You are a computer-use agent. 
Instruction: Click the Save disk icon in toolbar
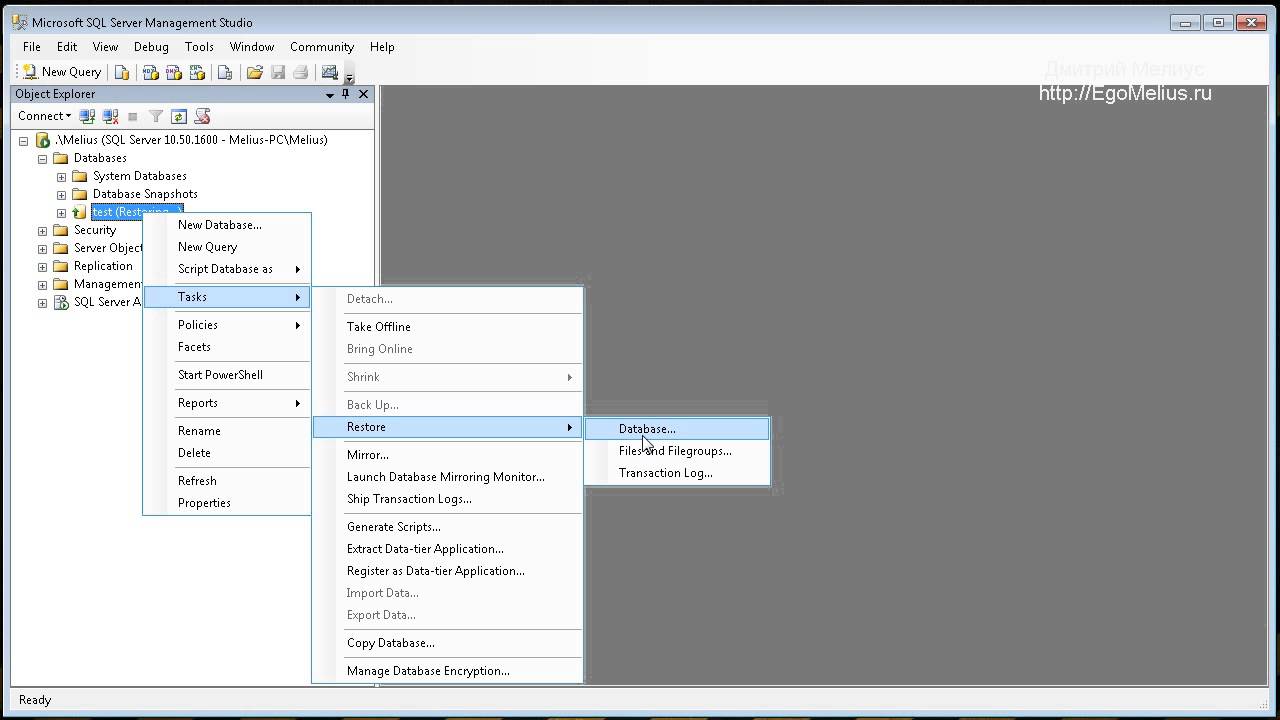278,72
